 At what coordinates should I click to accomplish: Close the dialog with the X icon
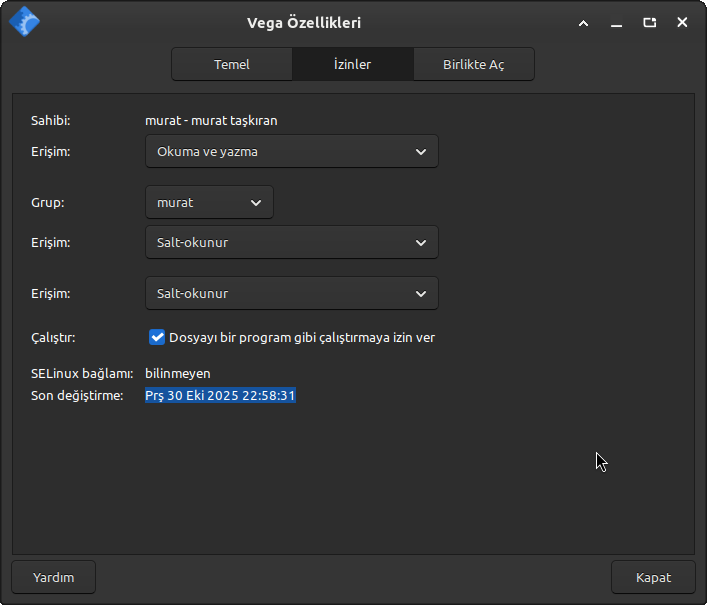682,23
